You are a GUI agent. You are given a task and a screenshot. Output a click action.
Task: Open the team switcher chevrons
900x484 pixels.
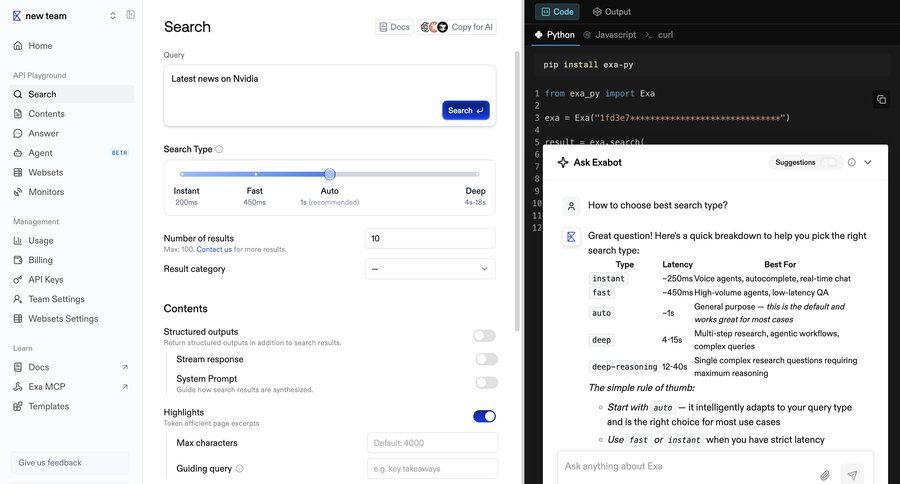112,16
